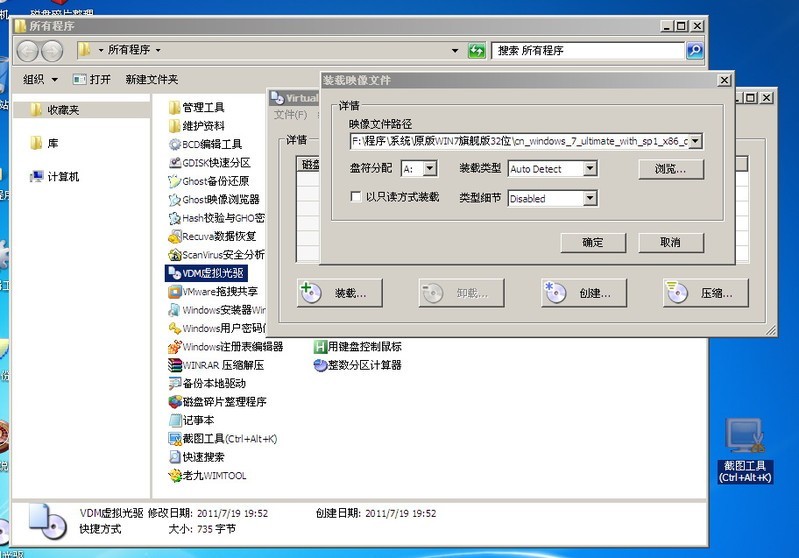Select 整数分区计算器 shortcut icon
The image size is (799, 558).
[x=319, y=365]
